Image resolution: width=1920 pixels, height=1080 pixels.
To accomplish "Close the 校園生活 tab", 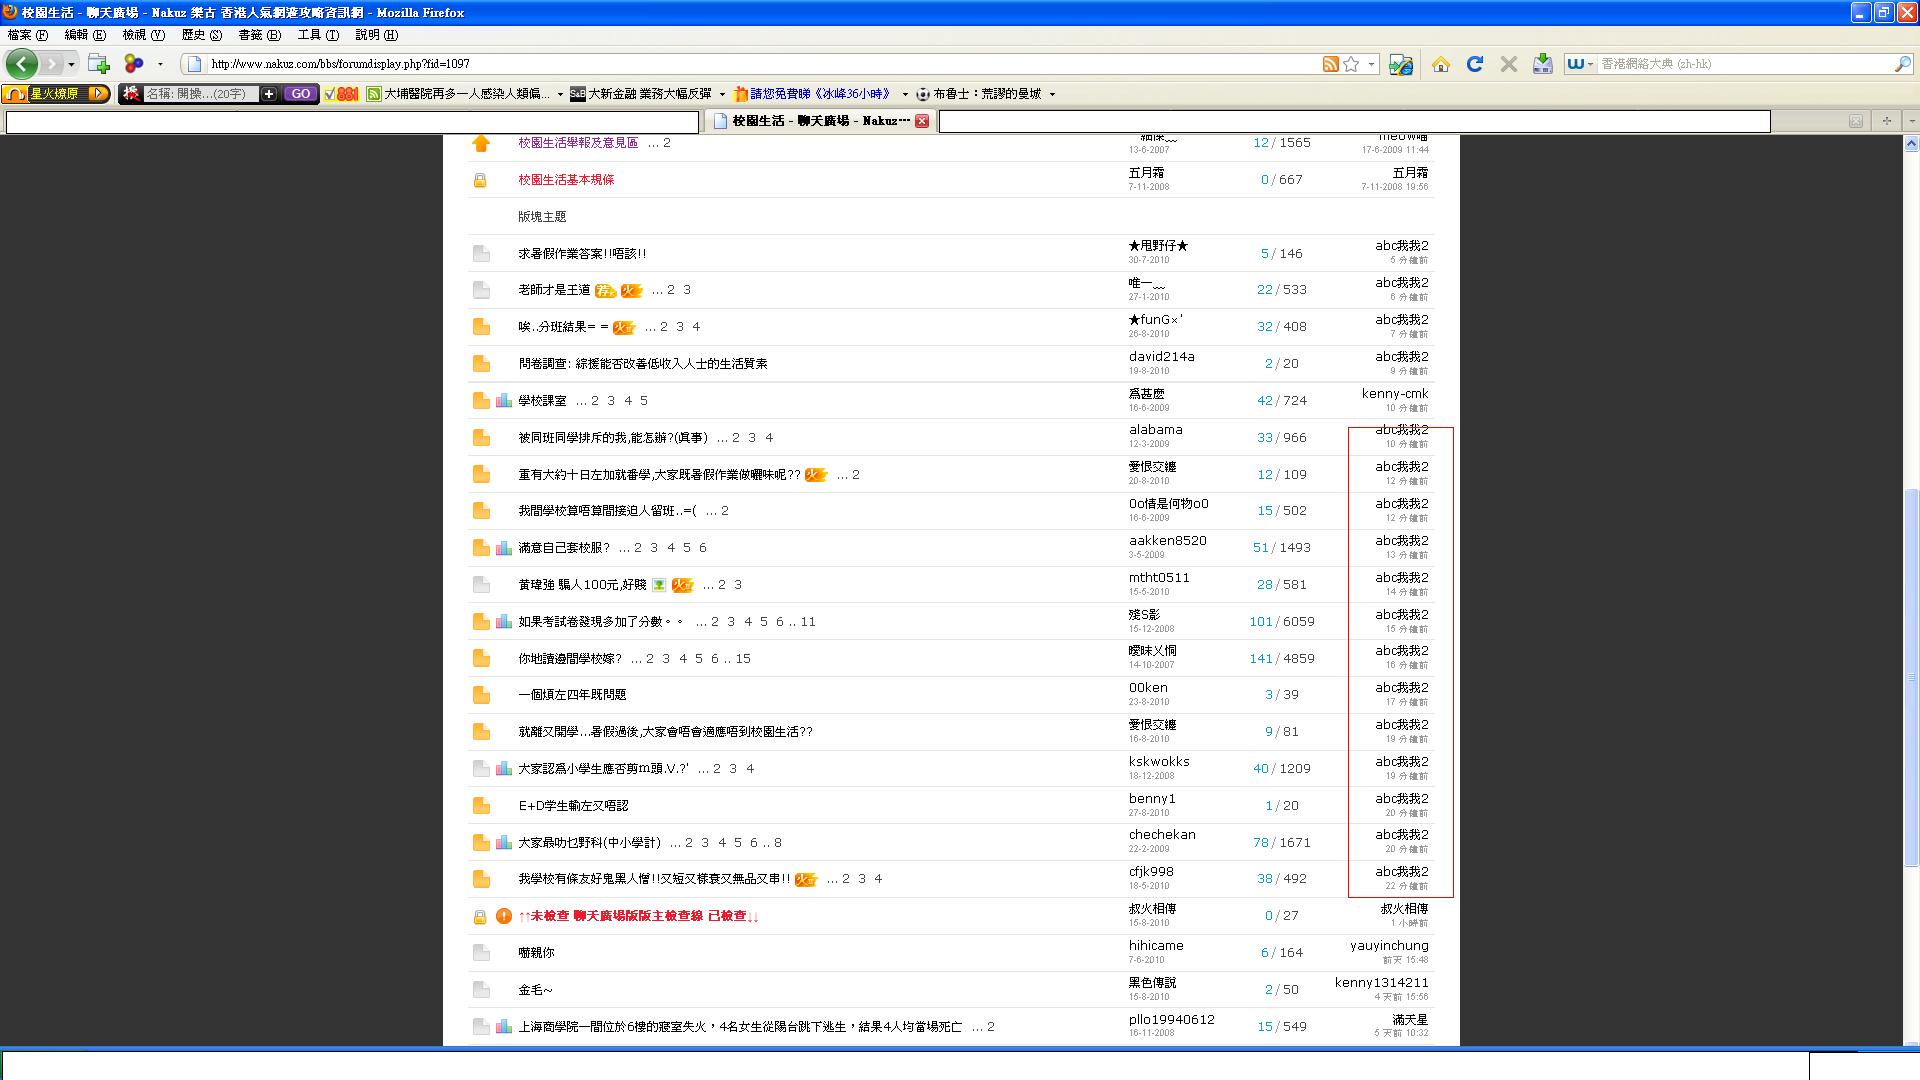I will point(922,121).
